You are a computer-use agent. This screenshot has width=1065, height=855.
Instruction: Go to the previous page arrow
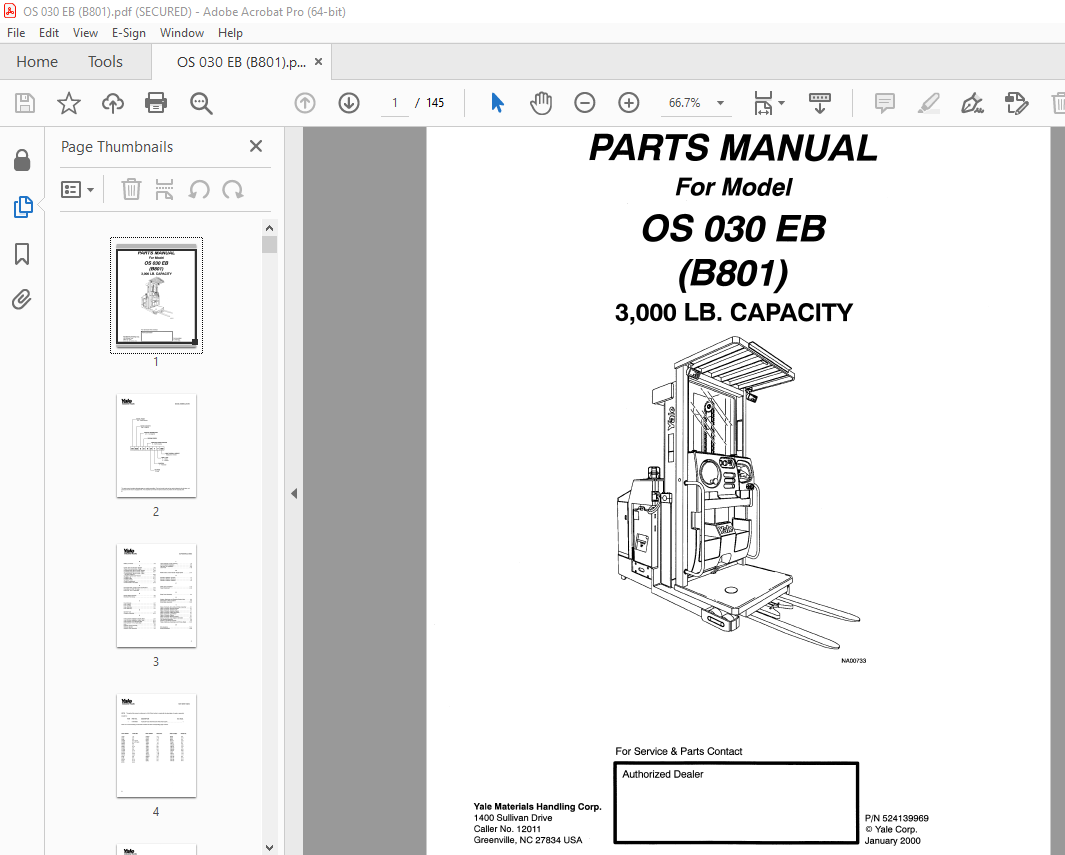(x=305, y=103)
